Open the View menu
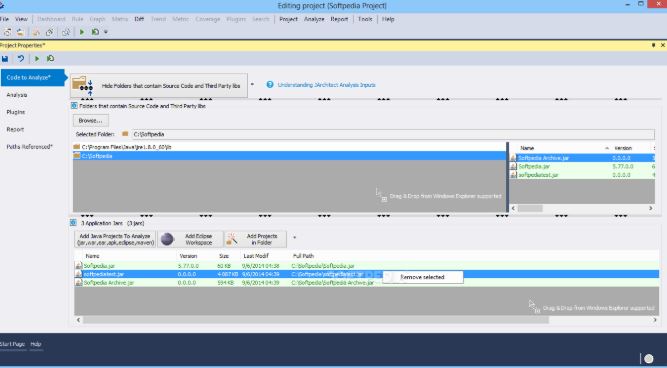Screen dimensions: 667x368 point(21,19)
